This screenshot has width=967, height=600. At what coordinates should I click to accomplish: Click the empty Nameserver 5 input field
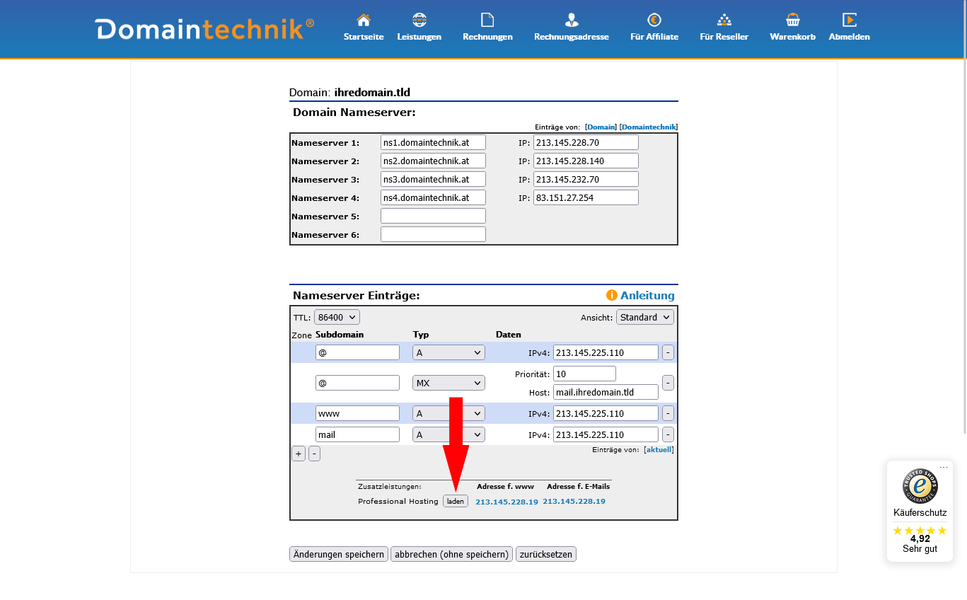tap(432, 215)
